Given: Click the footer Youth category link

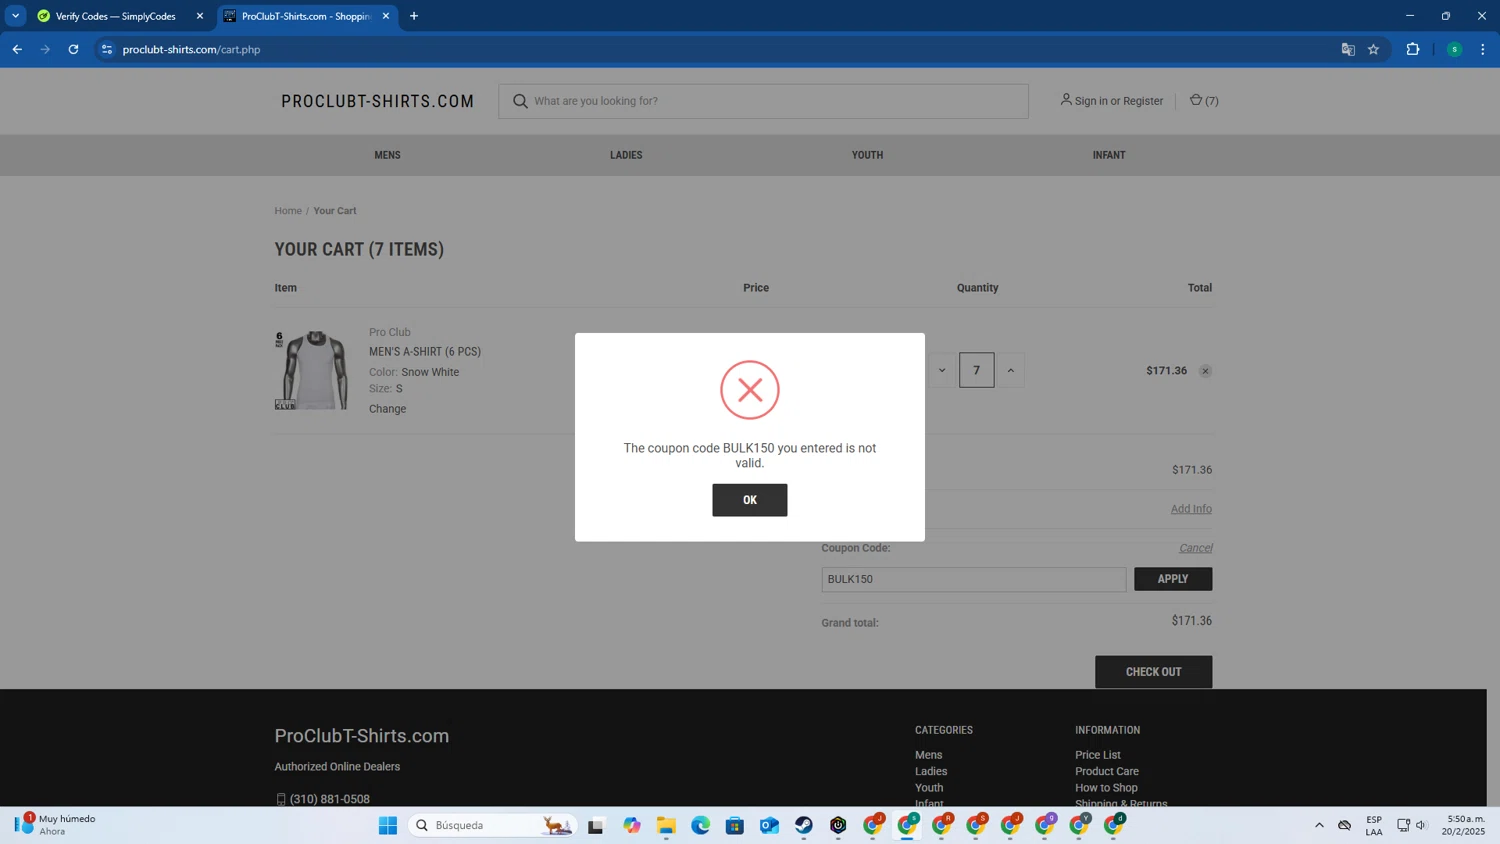Looking at the screenshot, I should 929,788.
